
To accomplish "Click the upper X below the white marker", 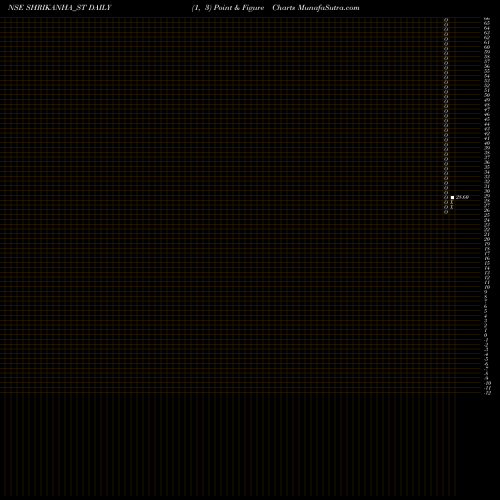I will (452, 202).
